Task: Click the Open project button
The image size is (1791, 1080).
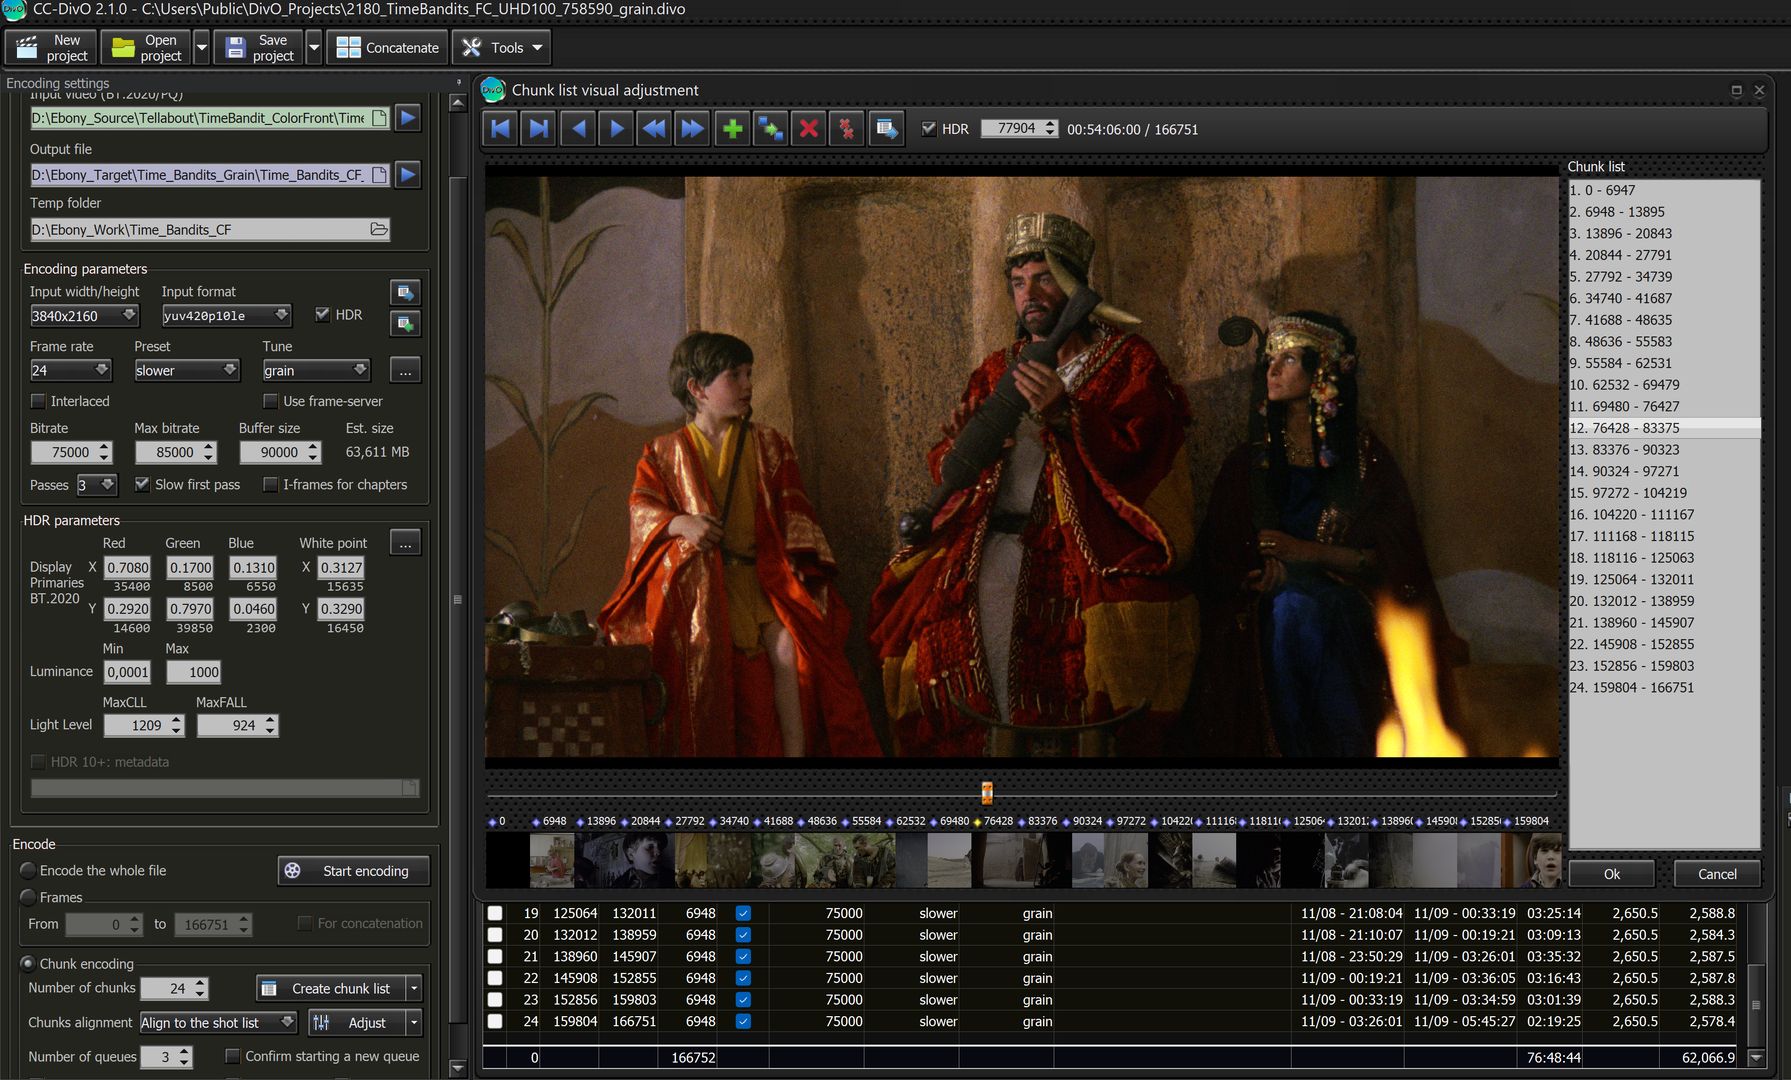Action: (x=146, y=48)
